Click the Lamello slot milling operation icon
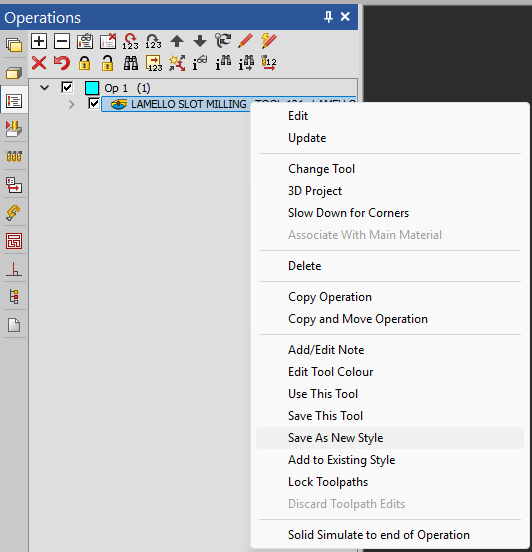The height and width of the screenshot is (552, 532). pyautogui.click(x=119, y=104)
